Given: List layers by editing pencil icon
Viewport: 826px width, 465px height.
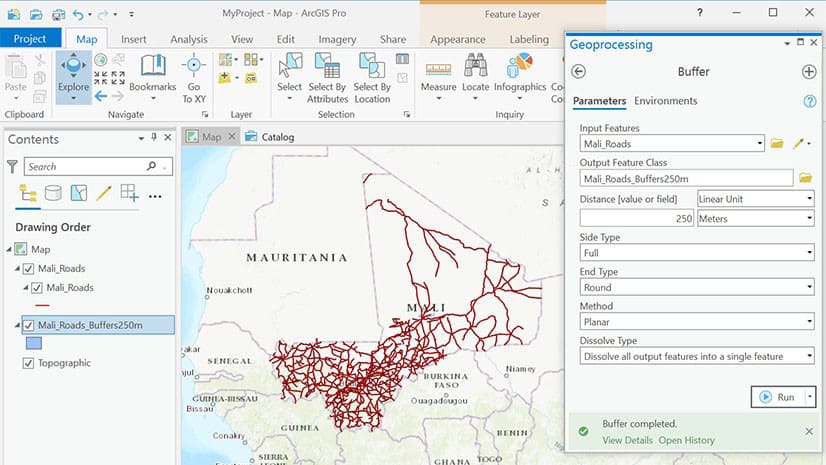Looking at the screenshot, I should [x=104, y=193].
